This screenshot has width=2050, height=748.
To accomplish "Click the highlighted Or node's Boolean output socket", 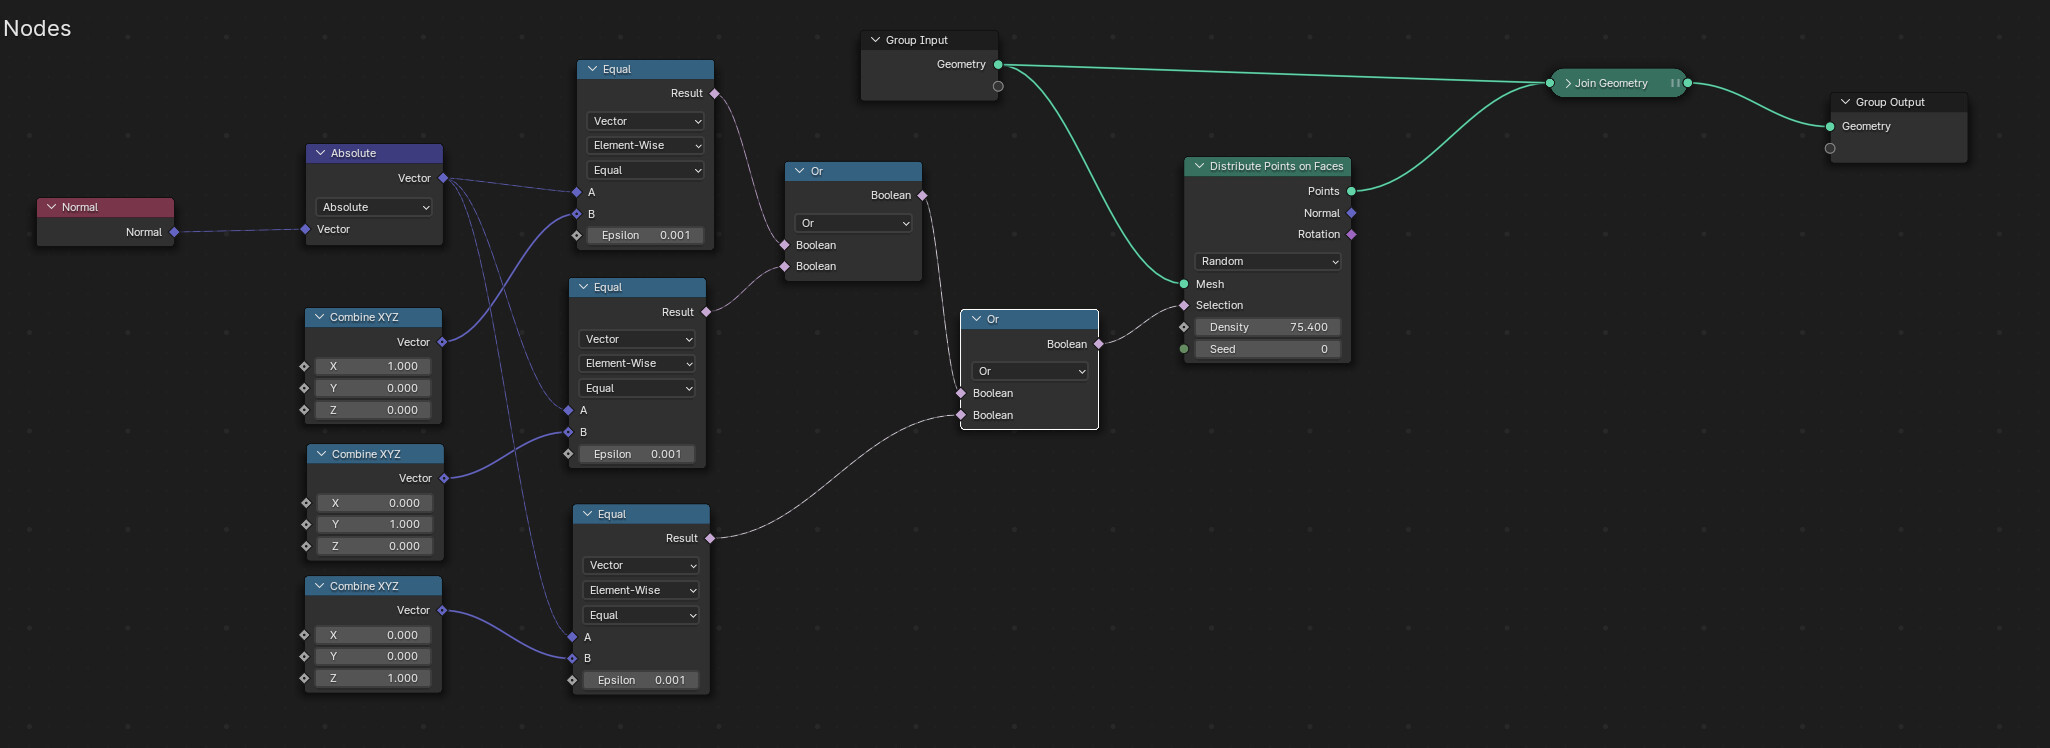I will tap(1098, 344).
